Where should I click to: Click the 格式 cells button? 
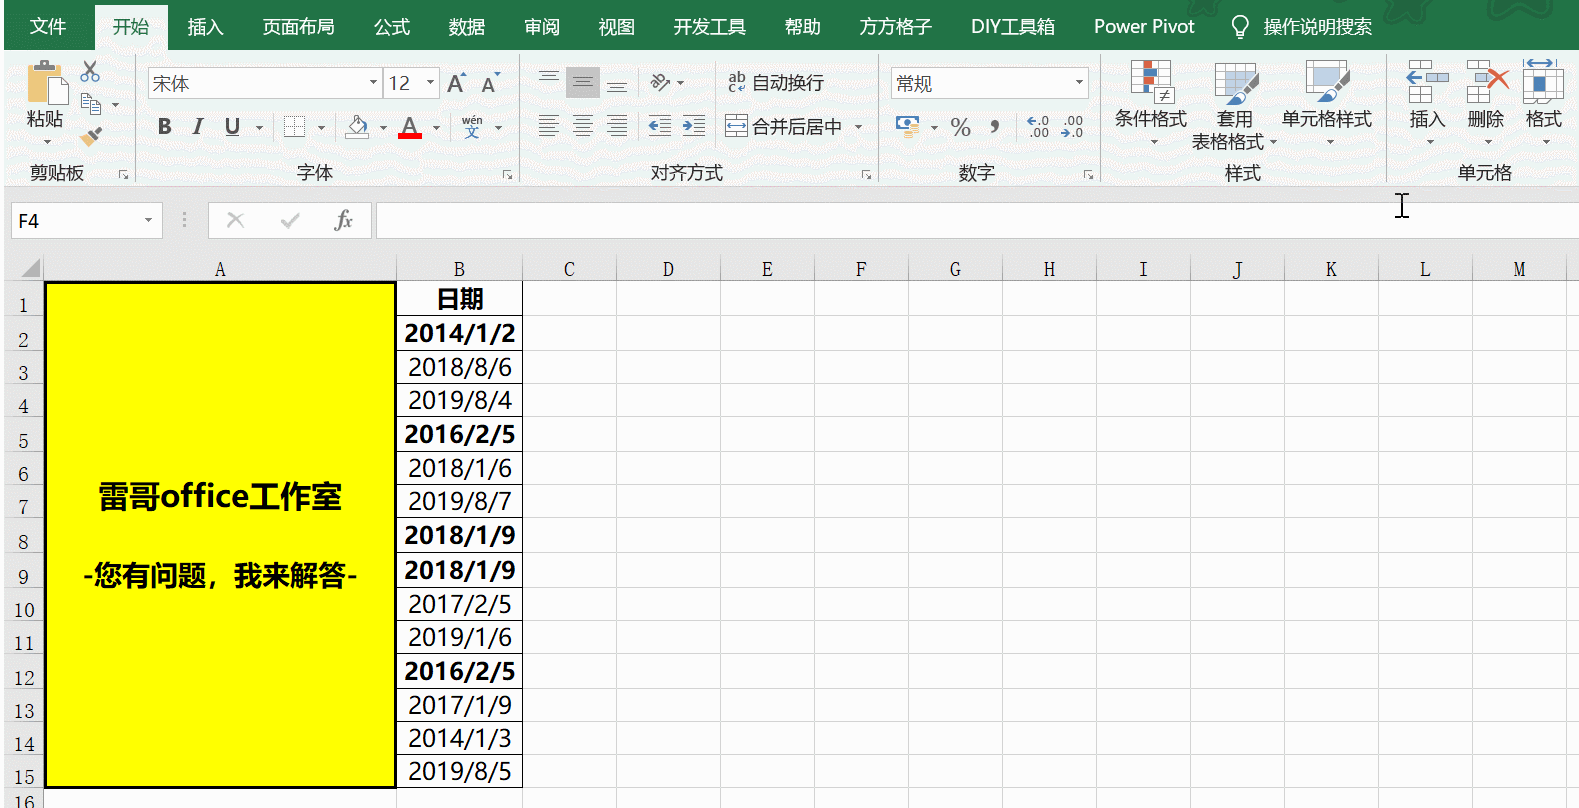point(1544,102)
